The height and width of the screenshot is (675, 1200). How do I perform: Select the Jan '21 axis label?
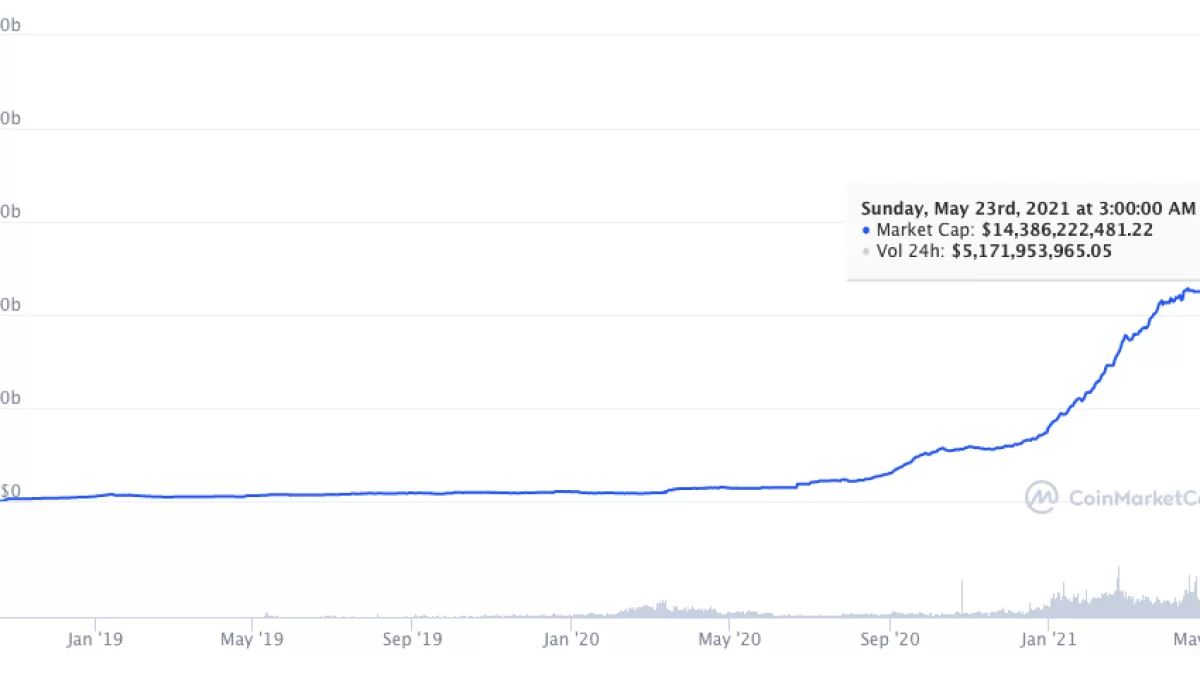coord(1047,638)
